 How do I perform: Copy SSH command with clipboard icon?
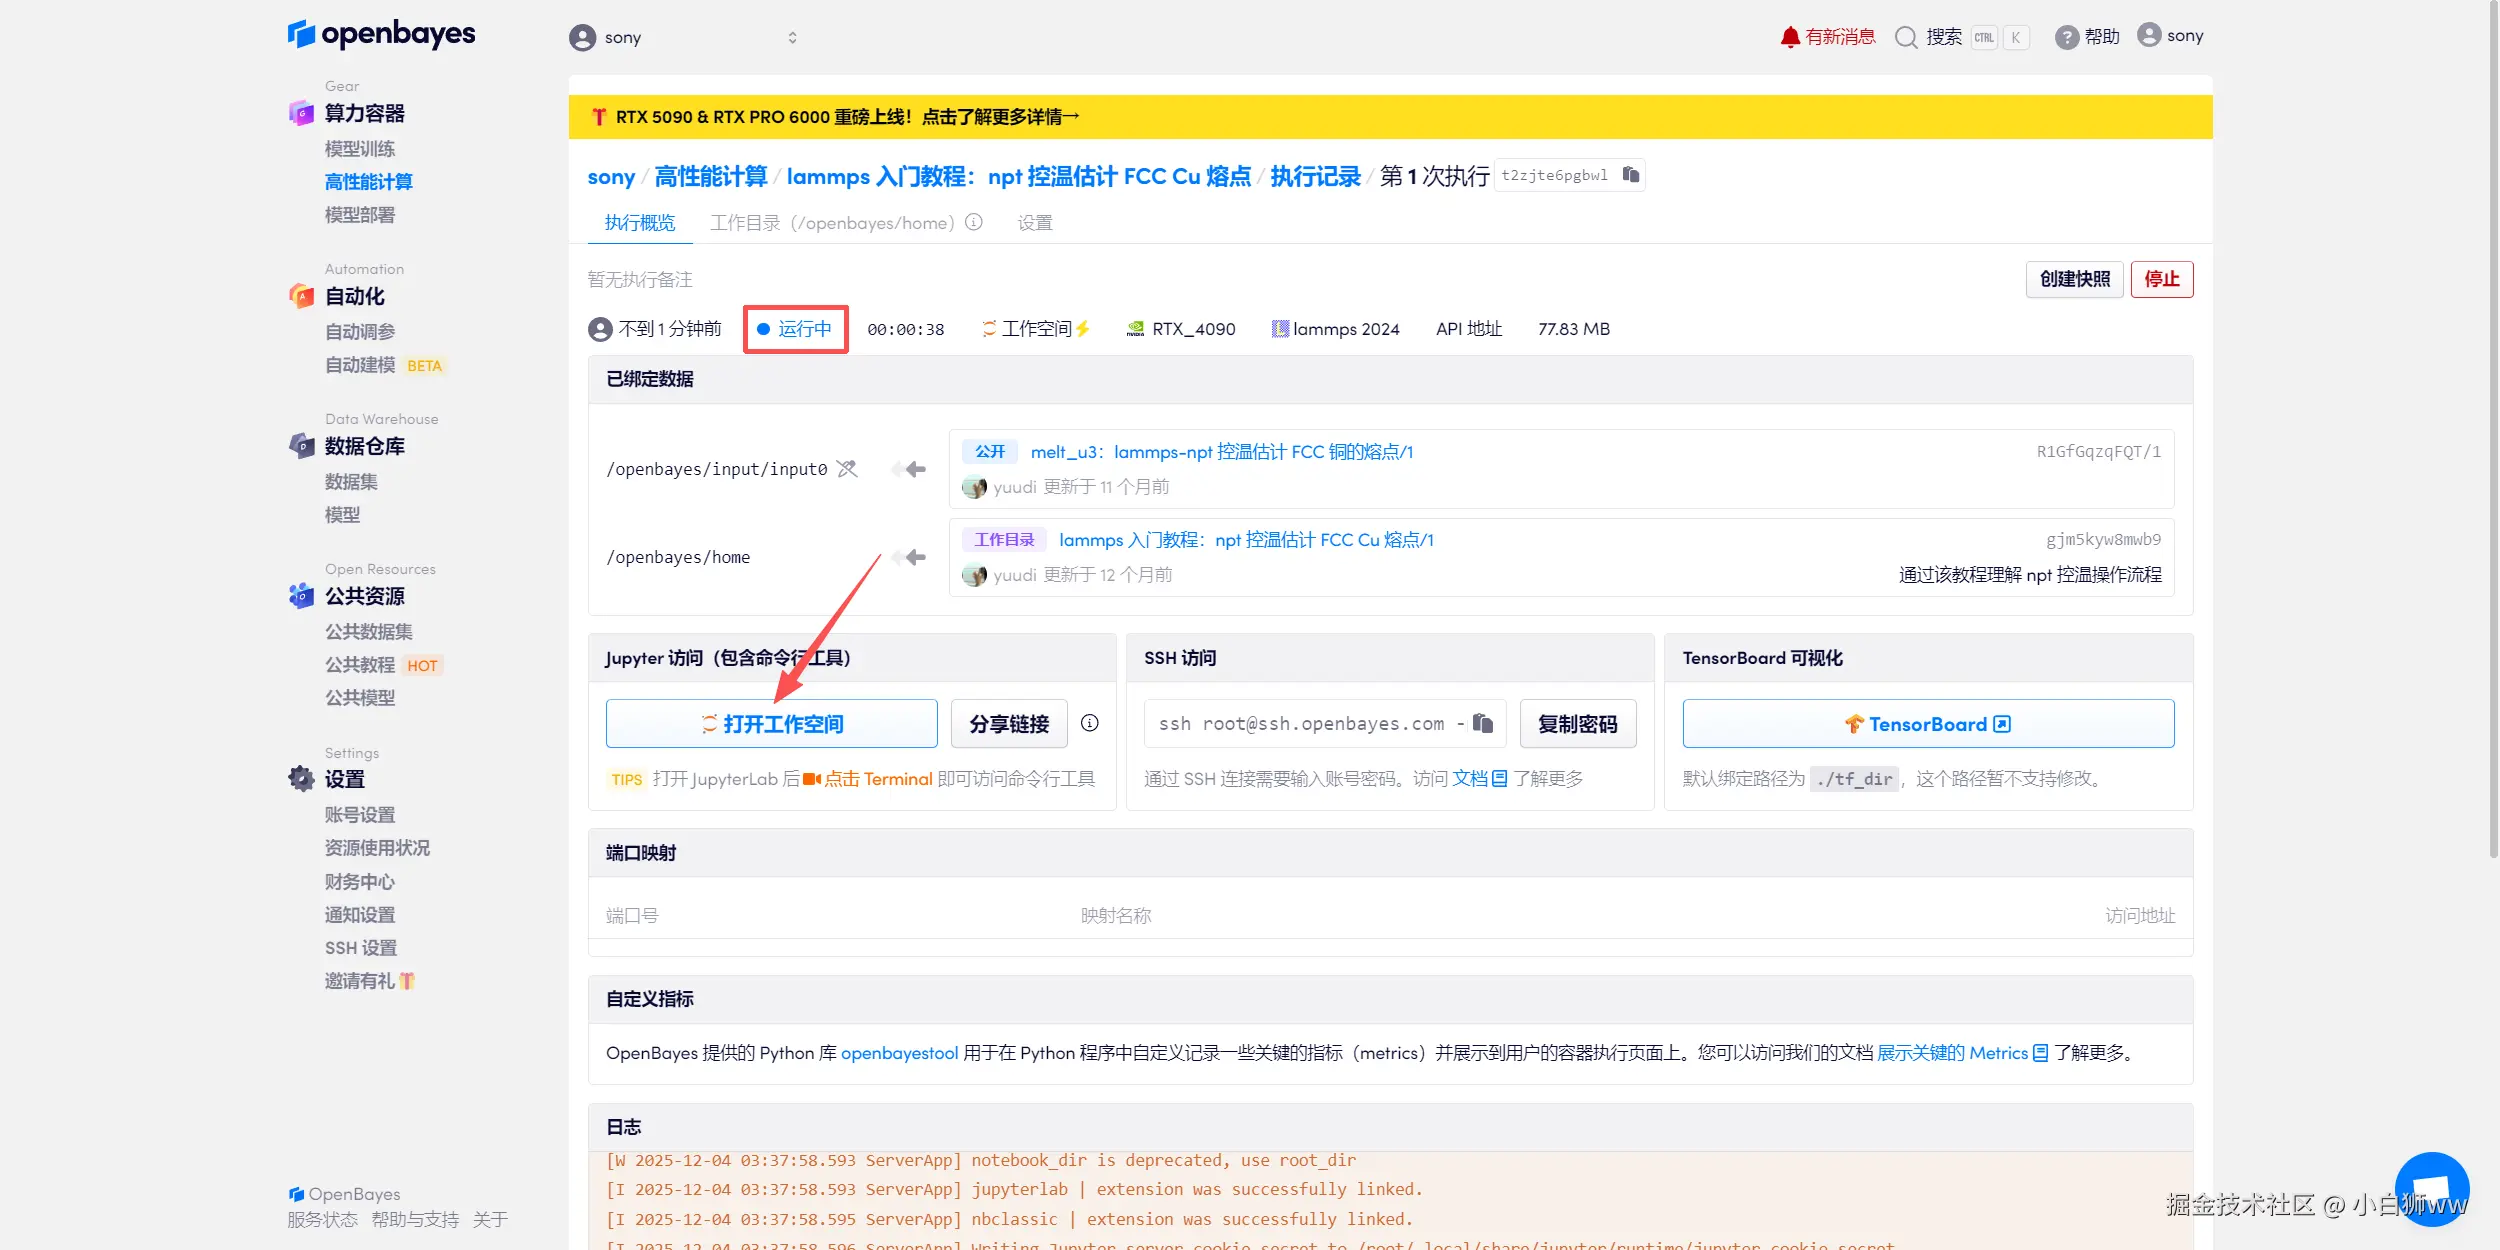[1483, 723]
